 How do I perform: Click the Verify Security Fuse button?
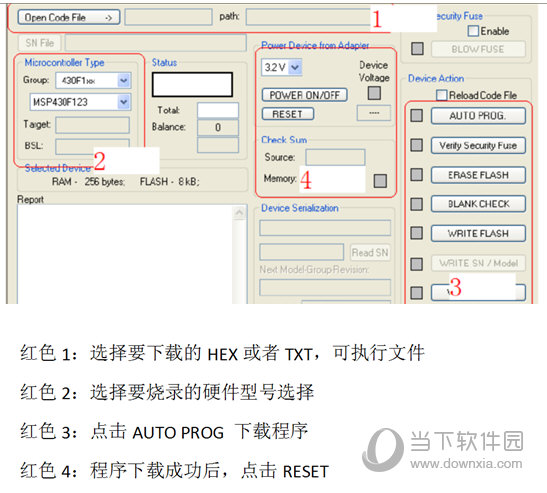click(x=478, y=145)
